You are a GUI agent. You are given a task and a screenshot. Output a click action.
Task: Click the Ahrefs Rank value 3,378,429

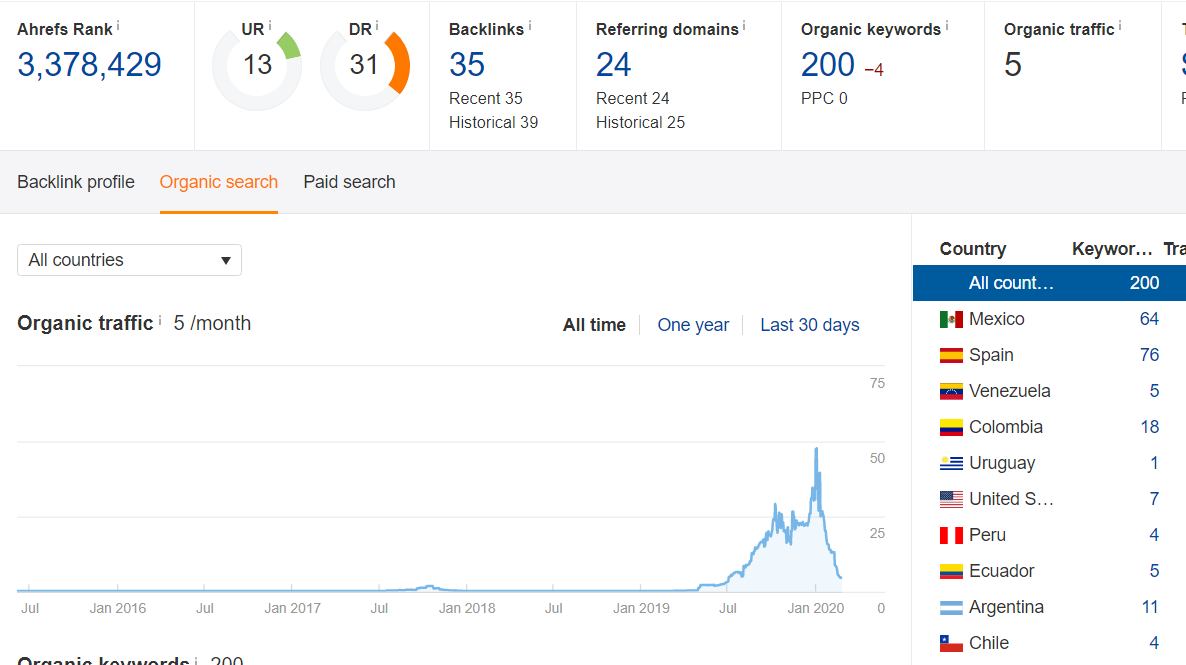89,65
